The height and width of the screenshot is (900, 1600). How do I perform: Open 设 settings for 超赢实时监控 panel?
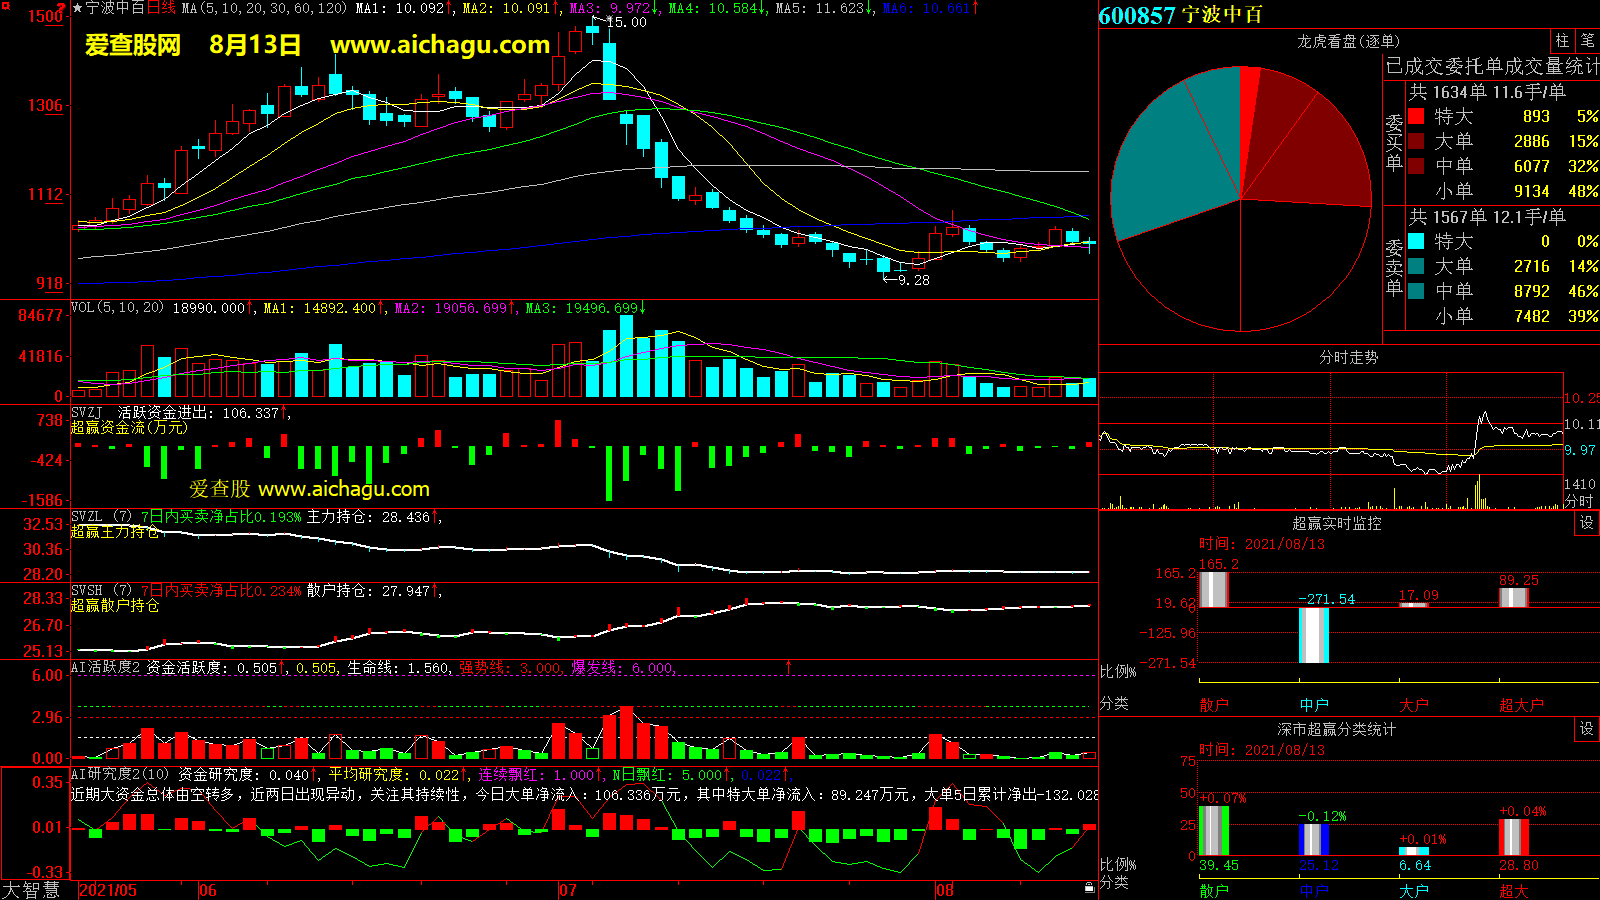[x=1587, y=523]
